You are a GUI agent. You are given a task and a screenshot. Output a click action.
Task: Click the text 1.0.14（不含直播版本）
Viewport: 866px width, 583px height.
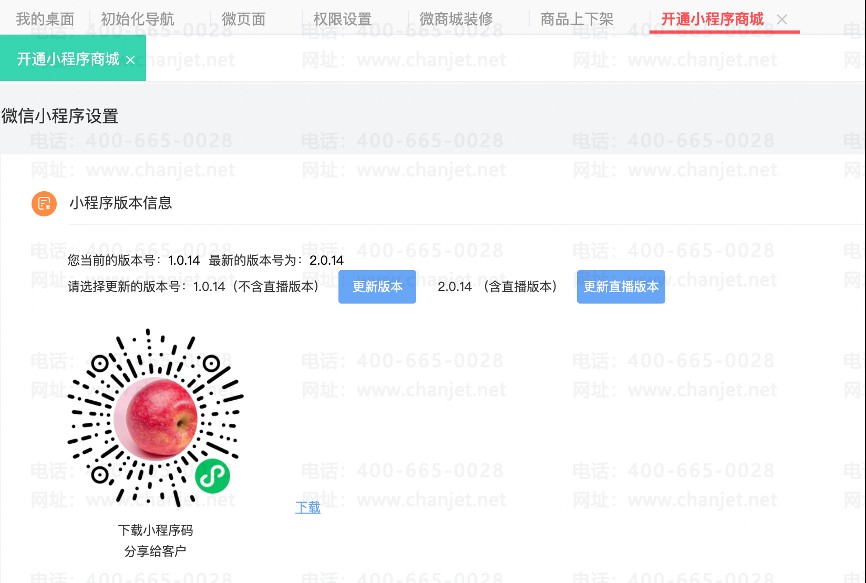257,287
